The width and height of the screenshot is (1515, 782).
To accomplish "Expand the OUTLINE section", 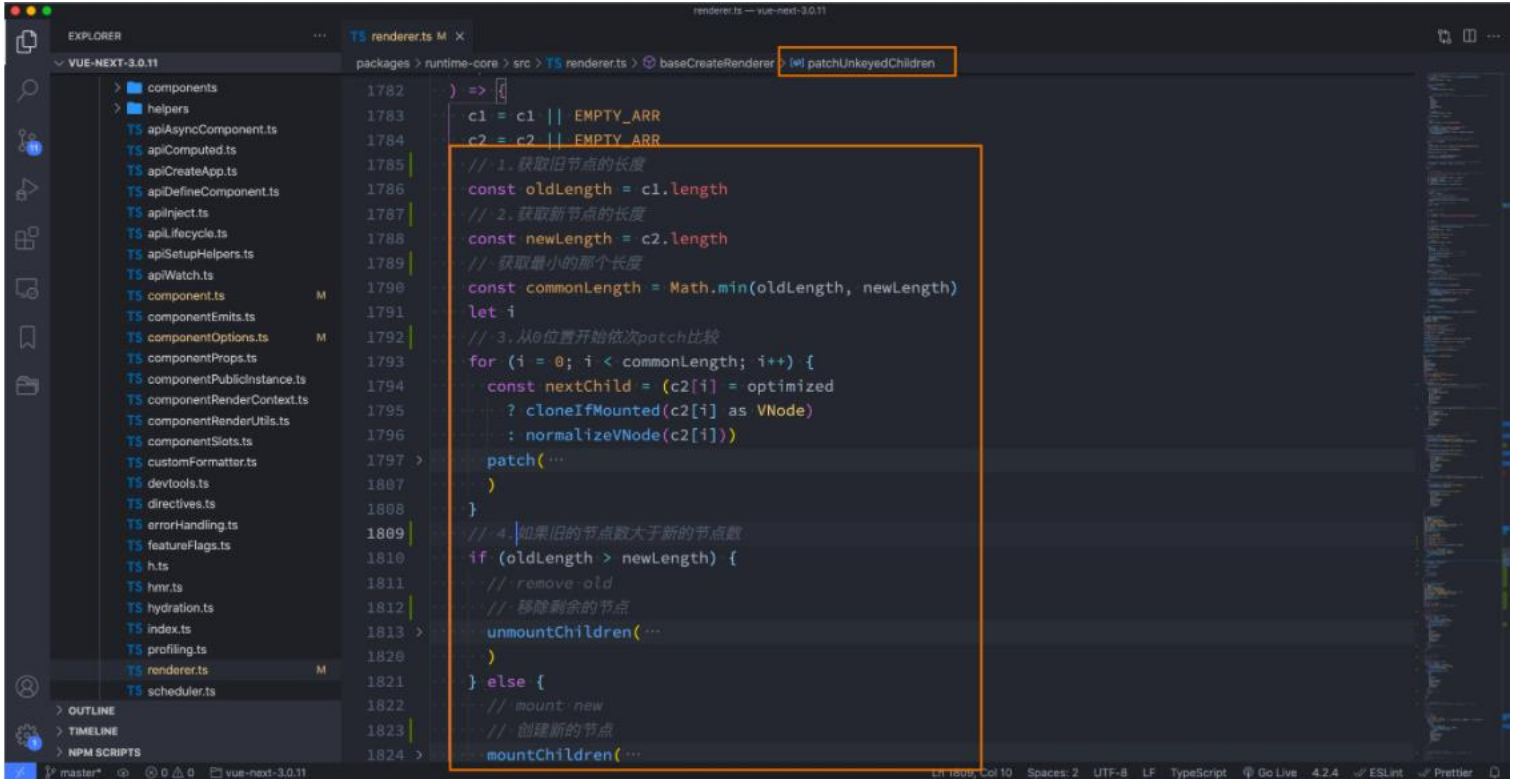I will coord(89,710).
